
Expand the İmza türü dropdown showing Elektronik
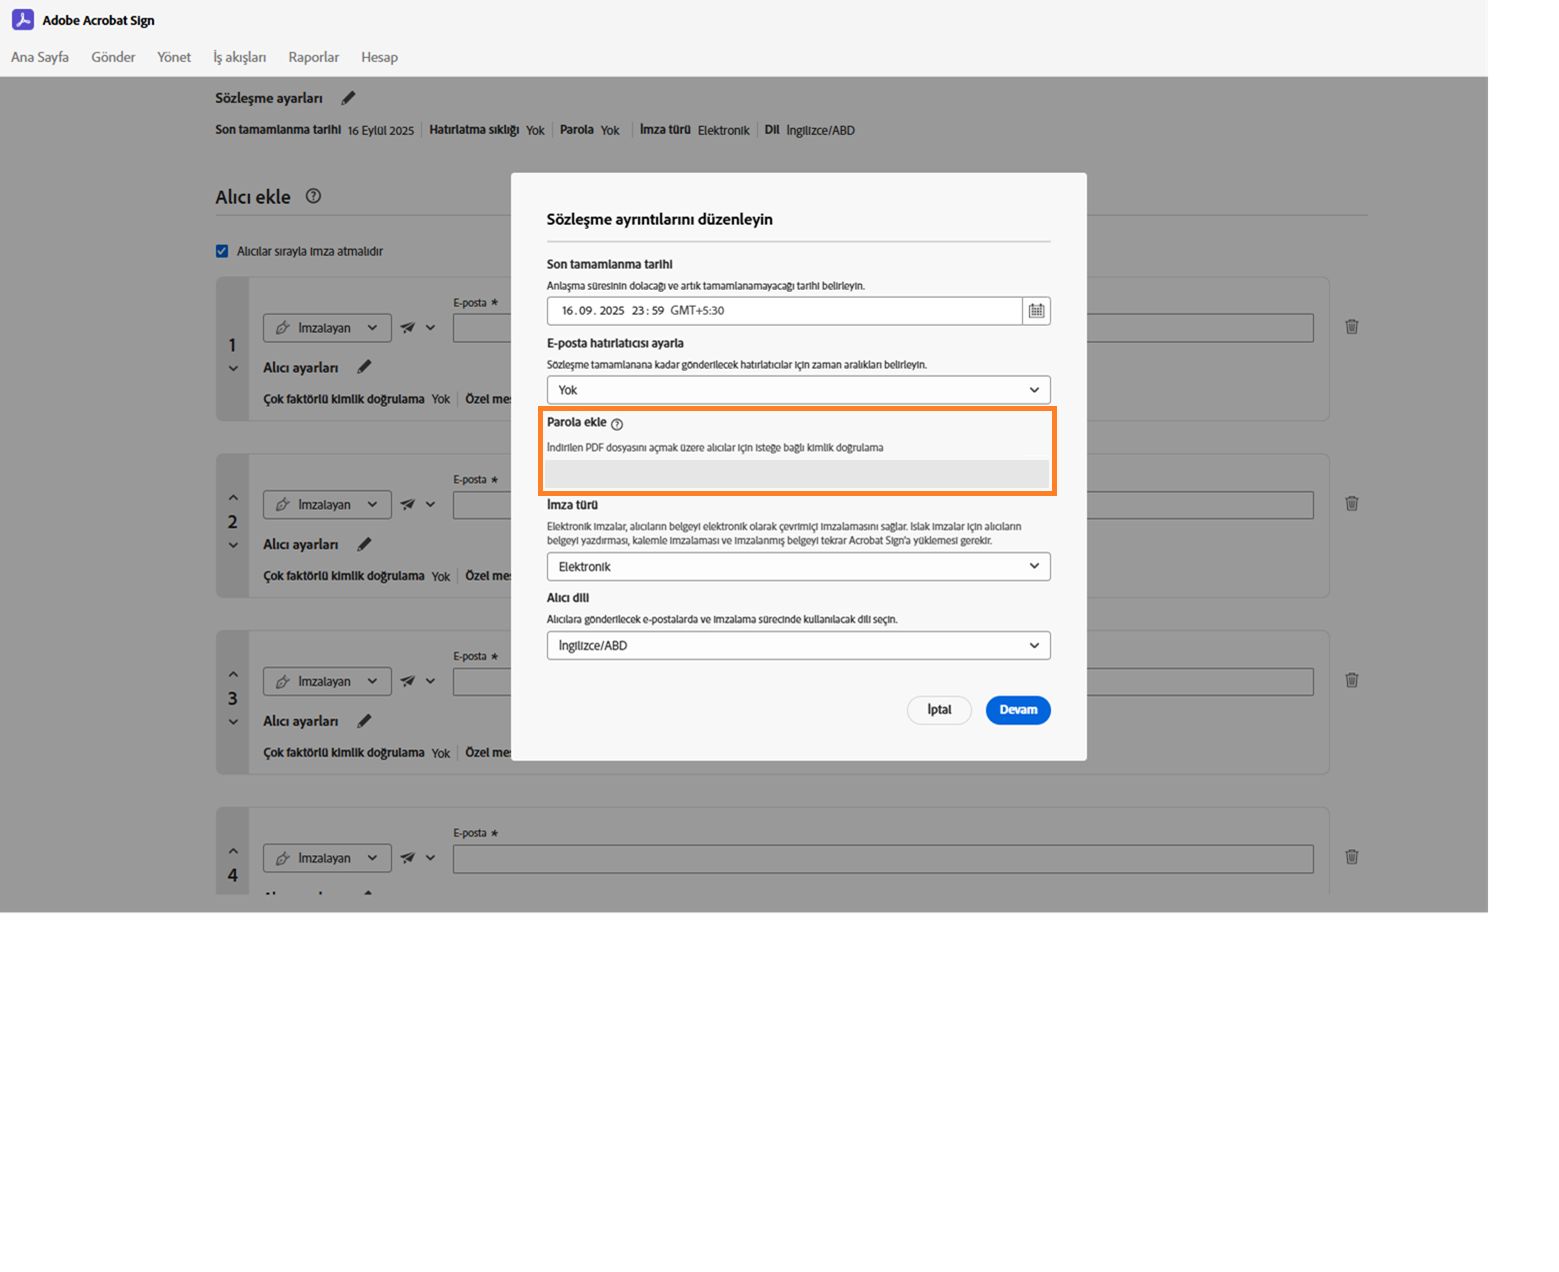click(798, 567)
